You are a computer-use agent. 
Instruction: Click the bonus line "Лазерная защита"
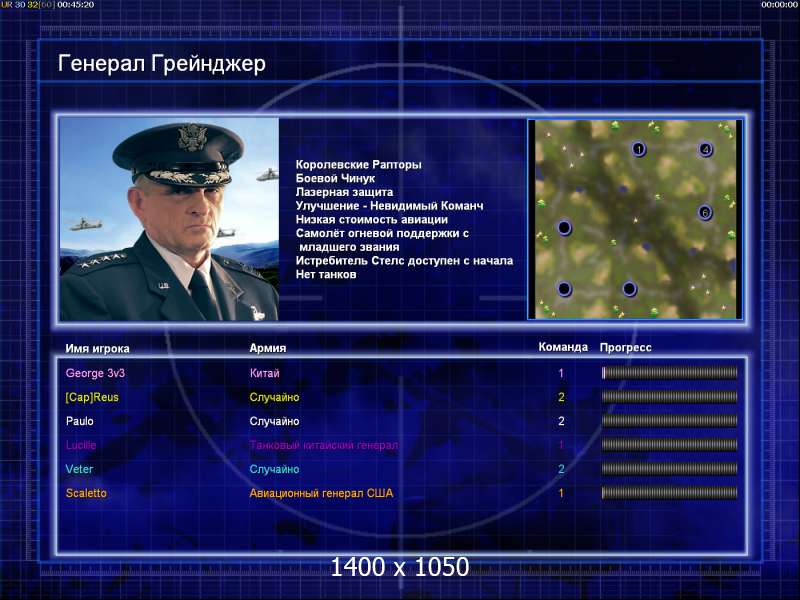pyautogui.click(x=344, y=192)
